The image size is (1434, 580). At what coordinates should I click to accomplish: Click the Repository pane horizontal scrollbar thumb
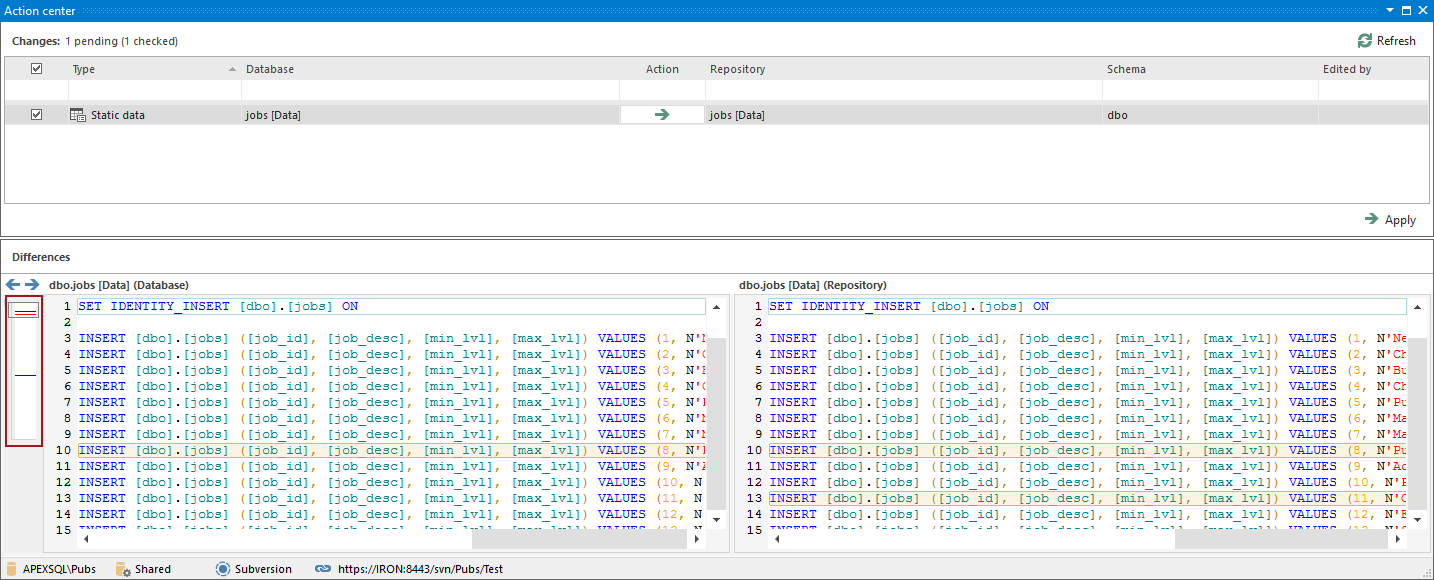pyautogui.click(x=1281, y=539)
